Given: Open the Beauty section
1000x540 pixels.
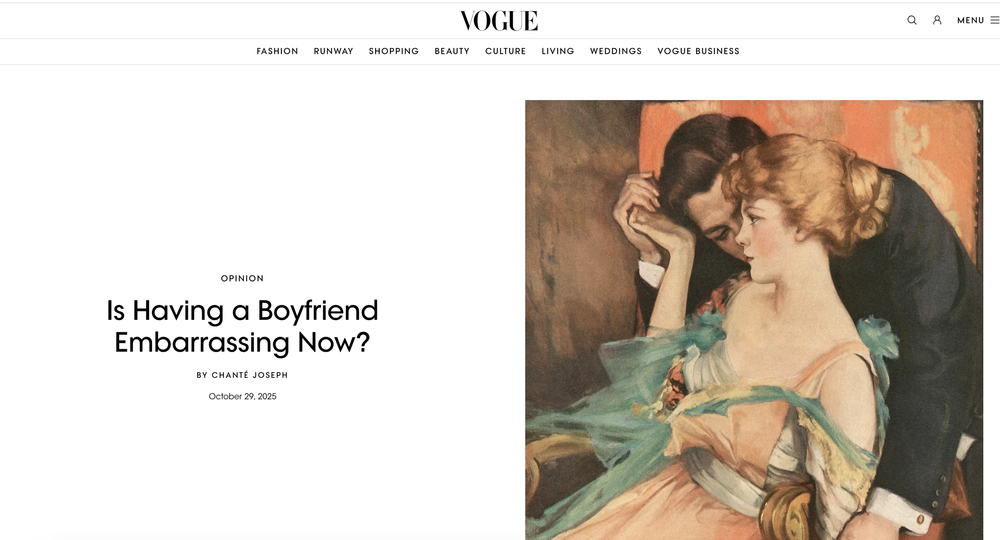Looking at the screenshot, I should (452, 51).
